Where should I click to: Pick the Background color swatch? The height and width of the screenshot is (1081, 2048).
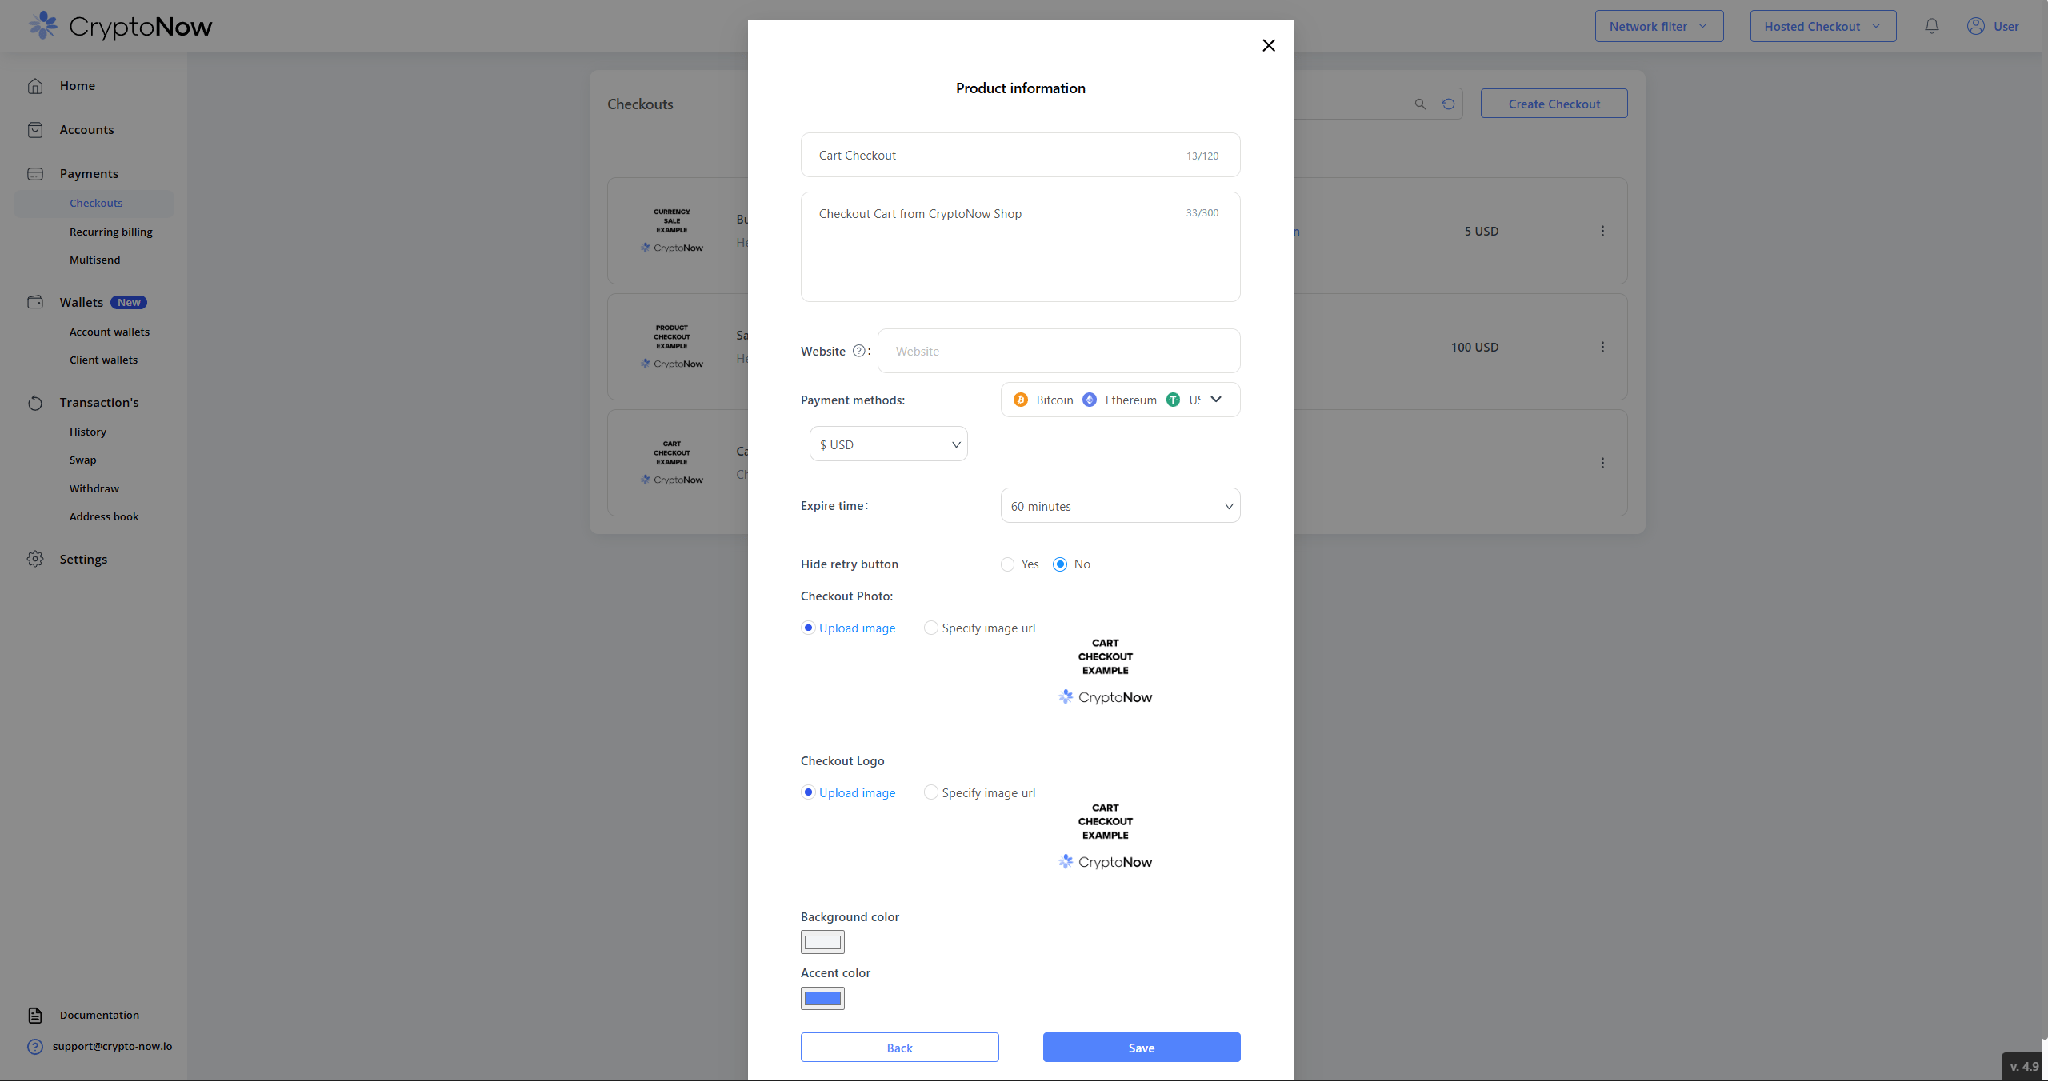[822, 942]
